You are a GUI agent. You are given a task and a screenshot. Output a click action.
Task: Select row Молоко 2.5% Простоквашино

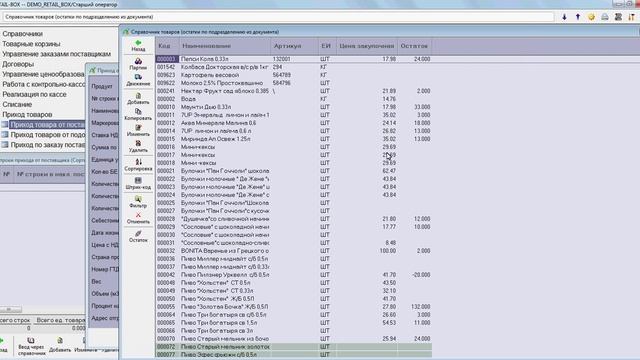pos(293,83)
